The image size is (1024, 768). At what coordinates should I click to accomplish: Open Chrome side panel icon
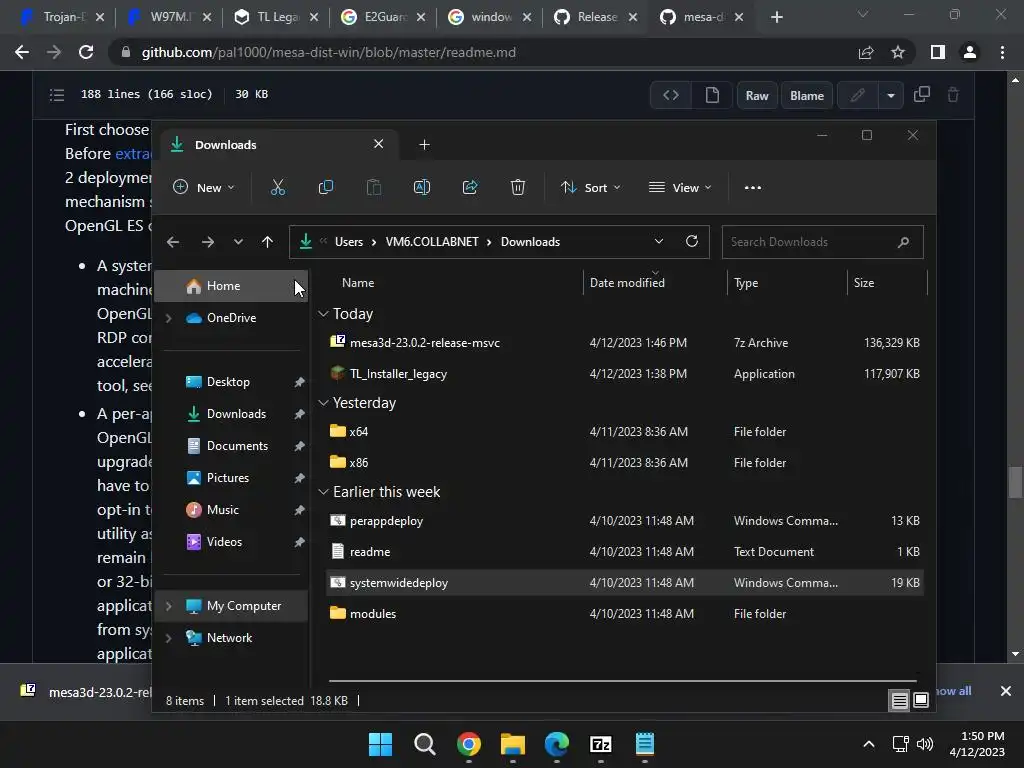click(938, 52)
